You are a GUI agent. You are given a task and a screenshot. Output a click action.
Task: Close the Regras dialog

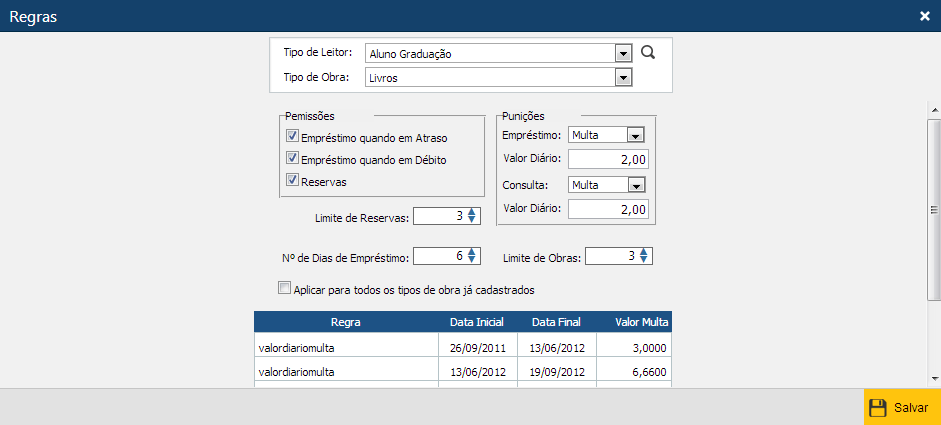tap(925, 16)
